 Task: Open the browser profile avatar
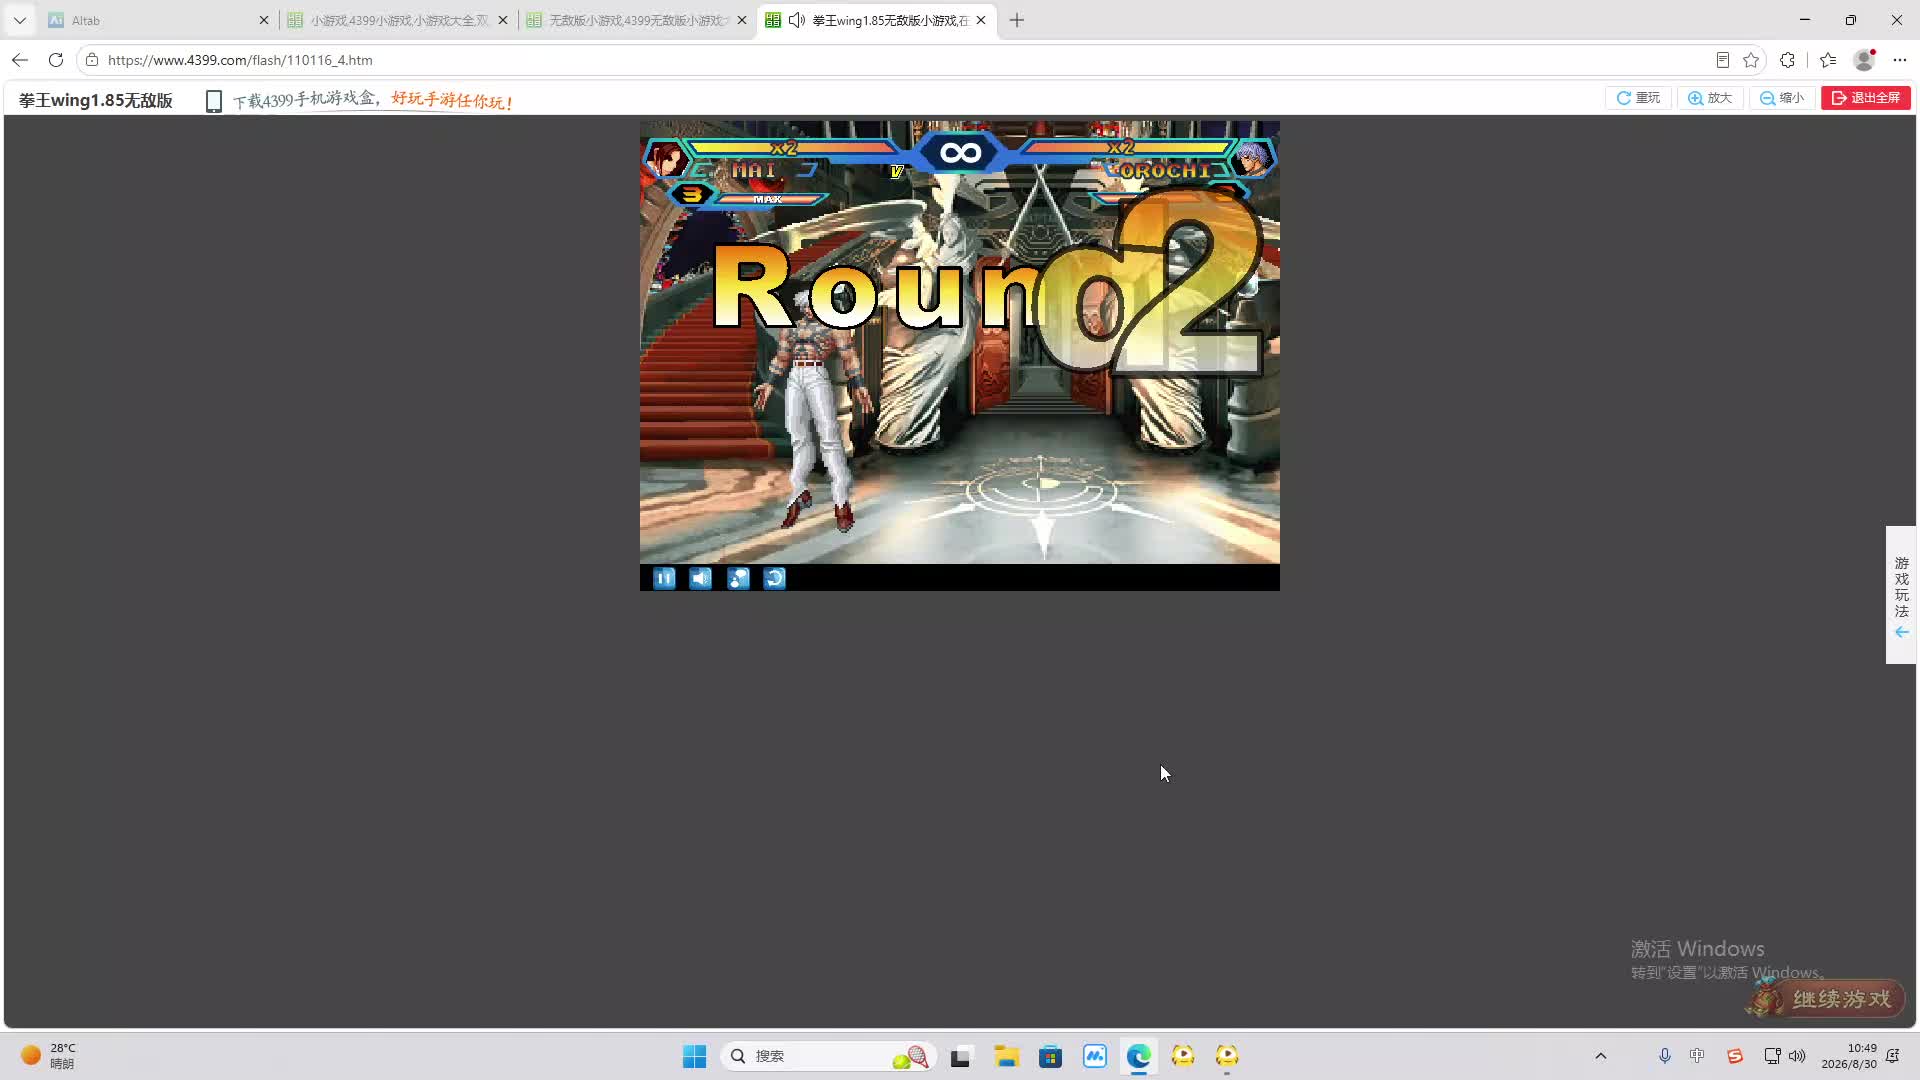[x=1864, y=60]
